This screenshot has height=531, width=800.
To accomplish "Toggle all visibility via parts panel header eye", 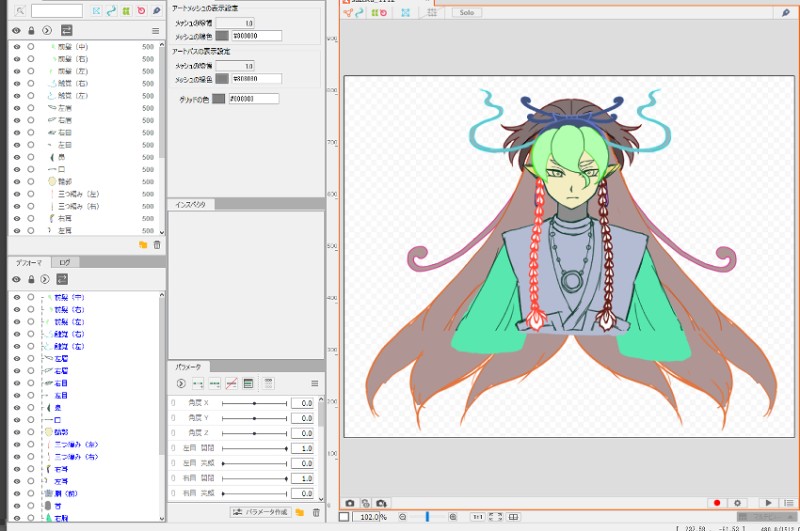I will tap(16, 31).
